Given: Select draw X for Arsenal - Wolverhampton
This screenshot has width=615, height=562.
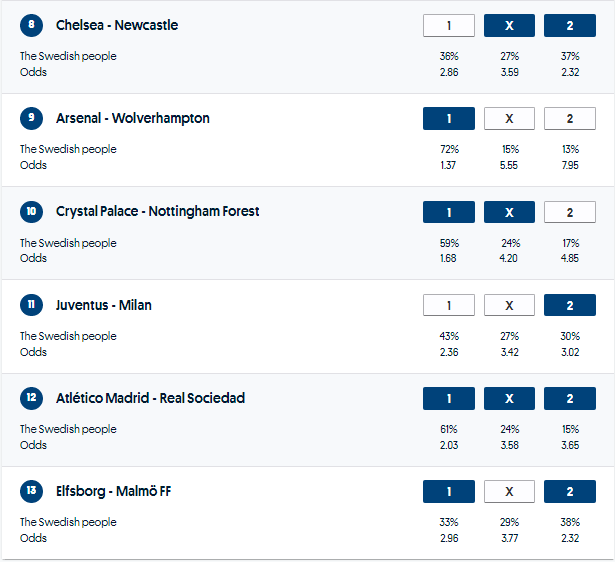Looking at the screenshot, I should 509,119.
